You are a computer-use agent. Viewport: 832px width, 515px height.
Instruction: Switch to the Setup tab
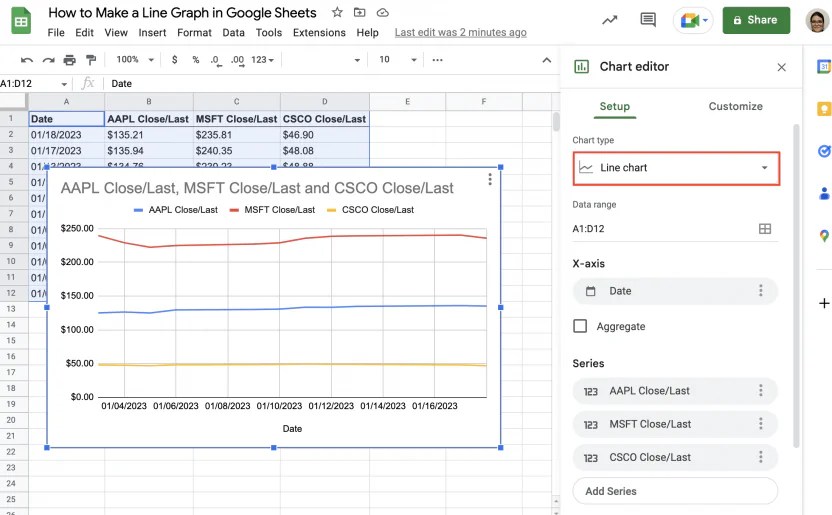coord(614,107)
